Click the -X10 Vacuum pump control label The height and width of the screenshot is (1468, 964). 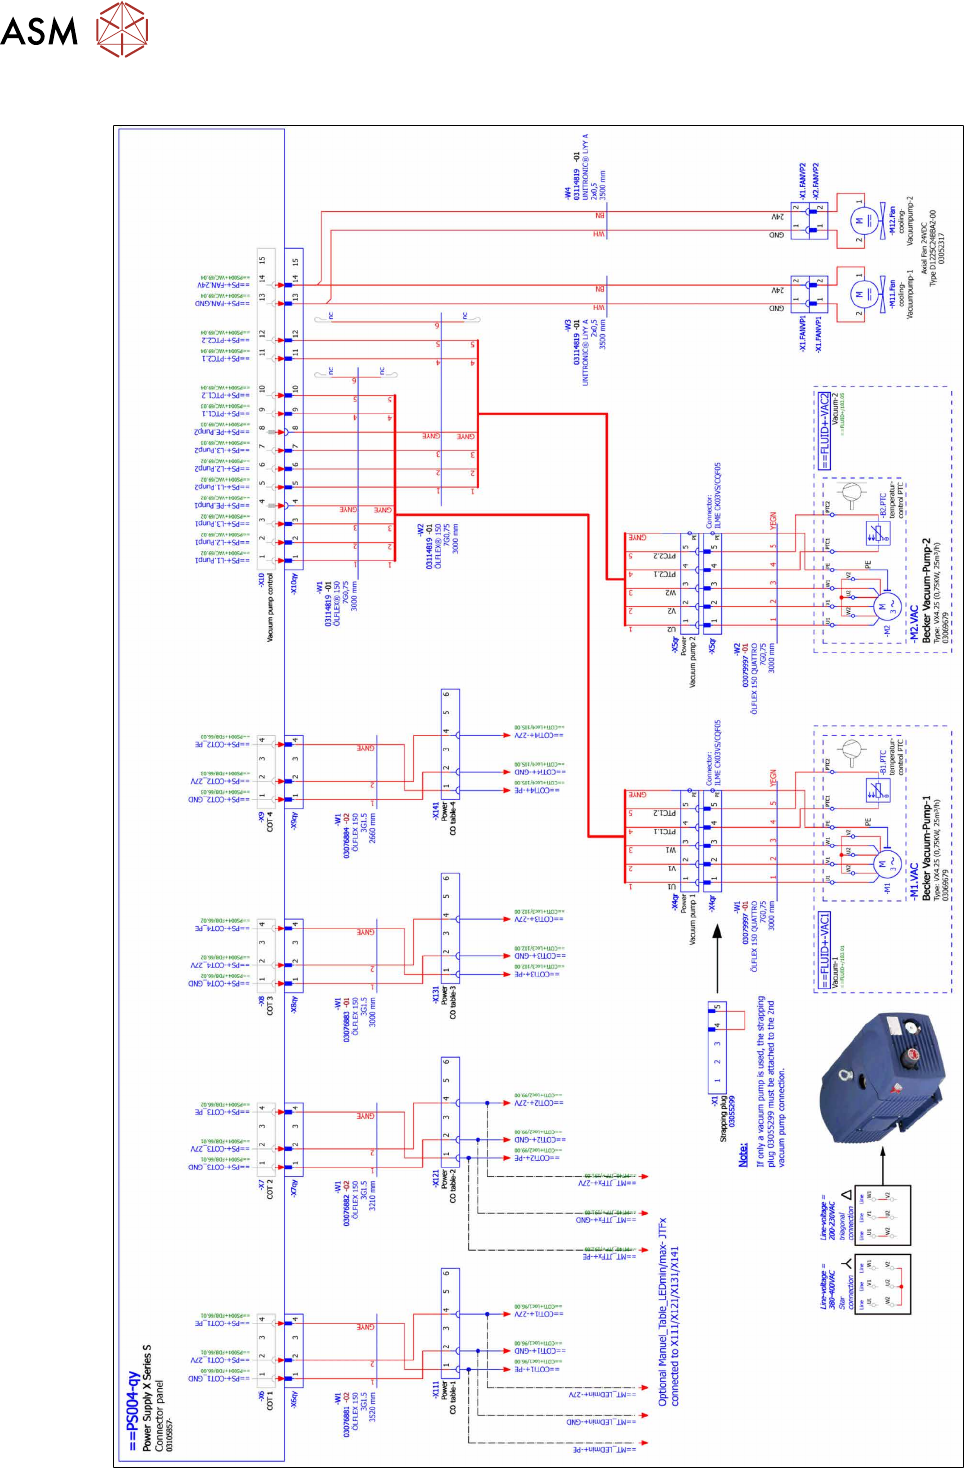click(x=267, y=606)
